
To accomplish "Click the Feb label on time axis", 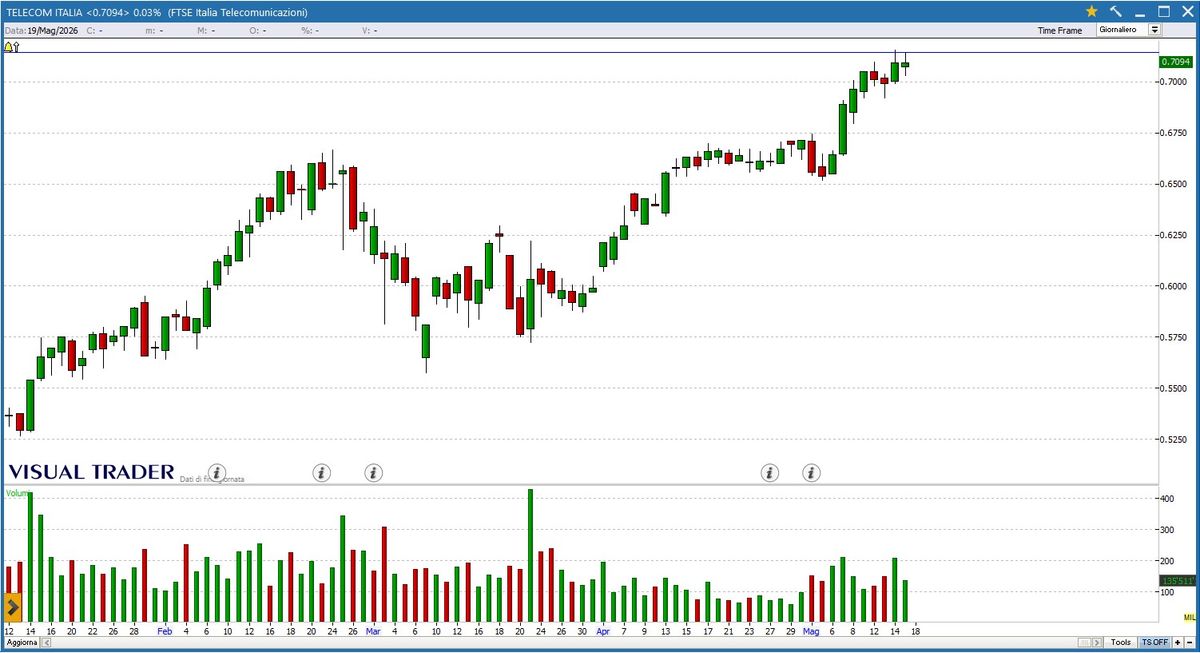I will pos(164,632).
